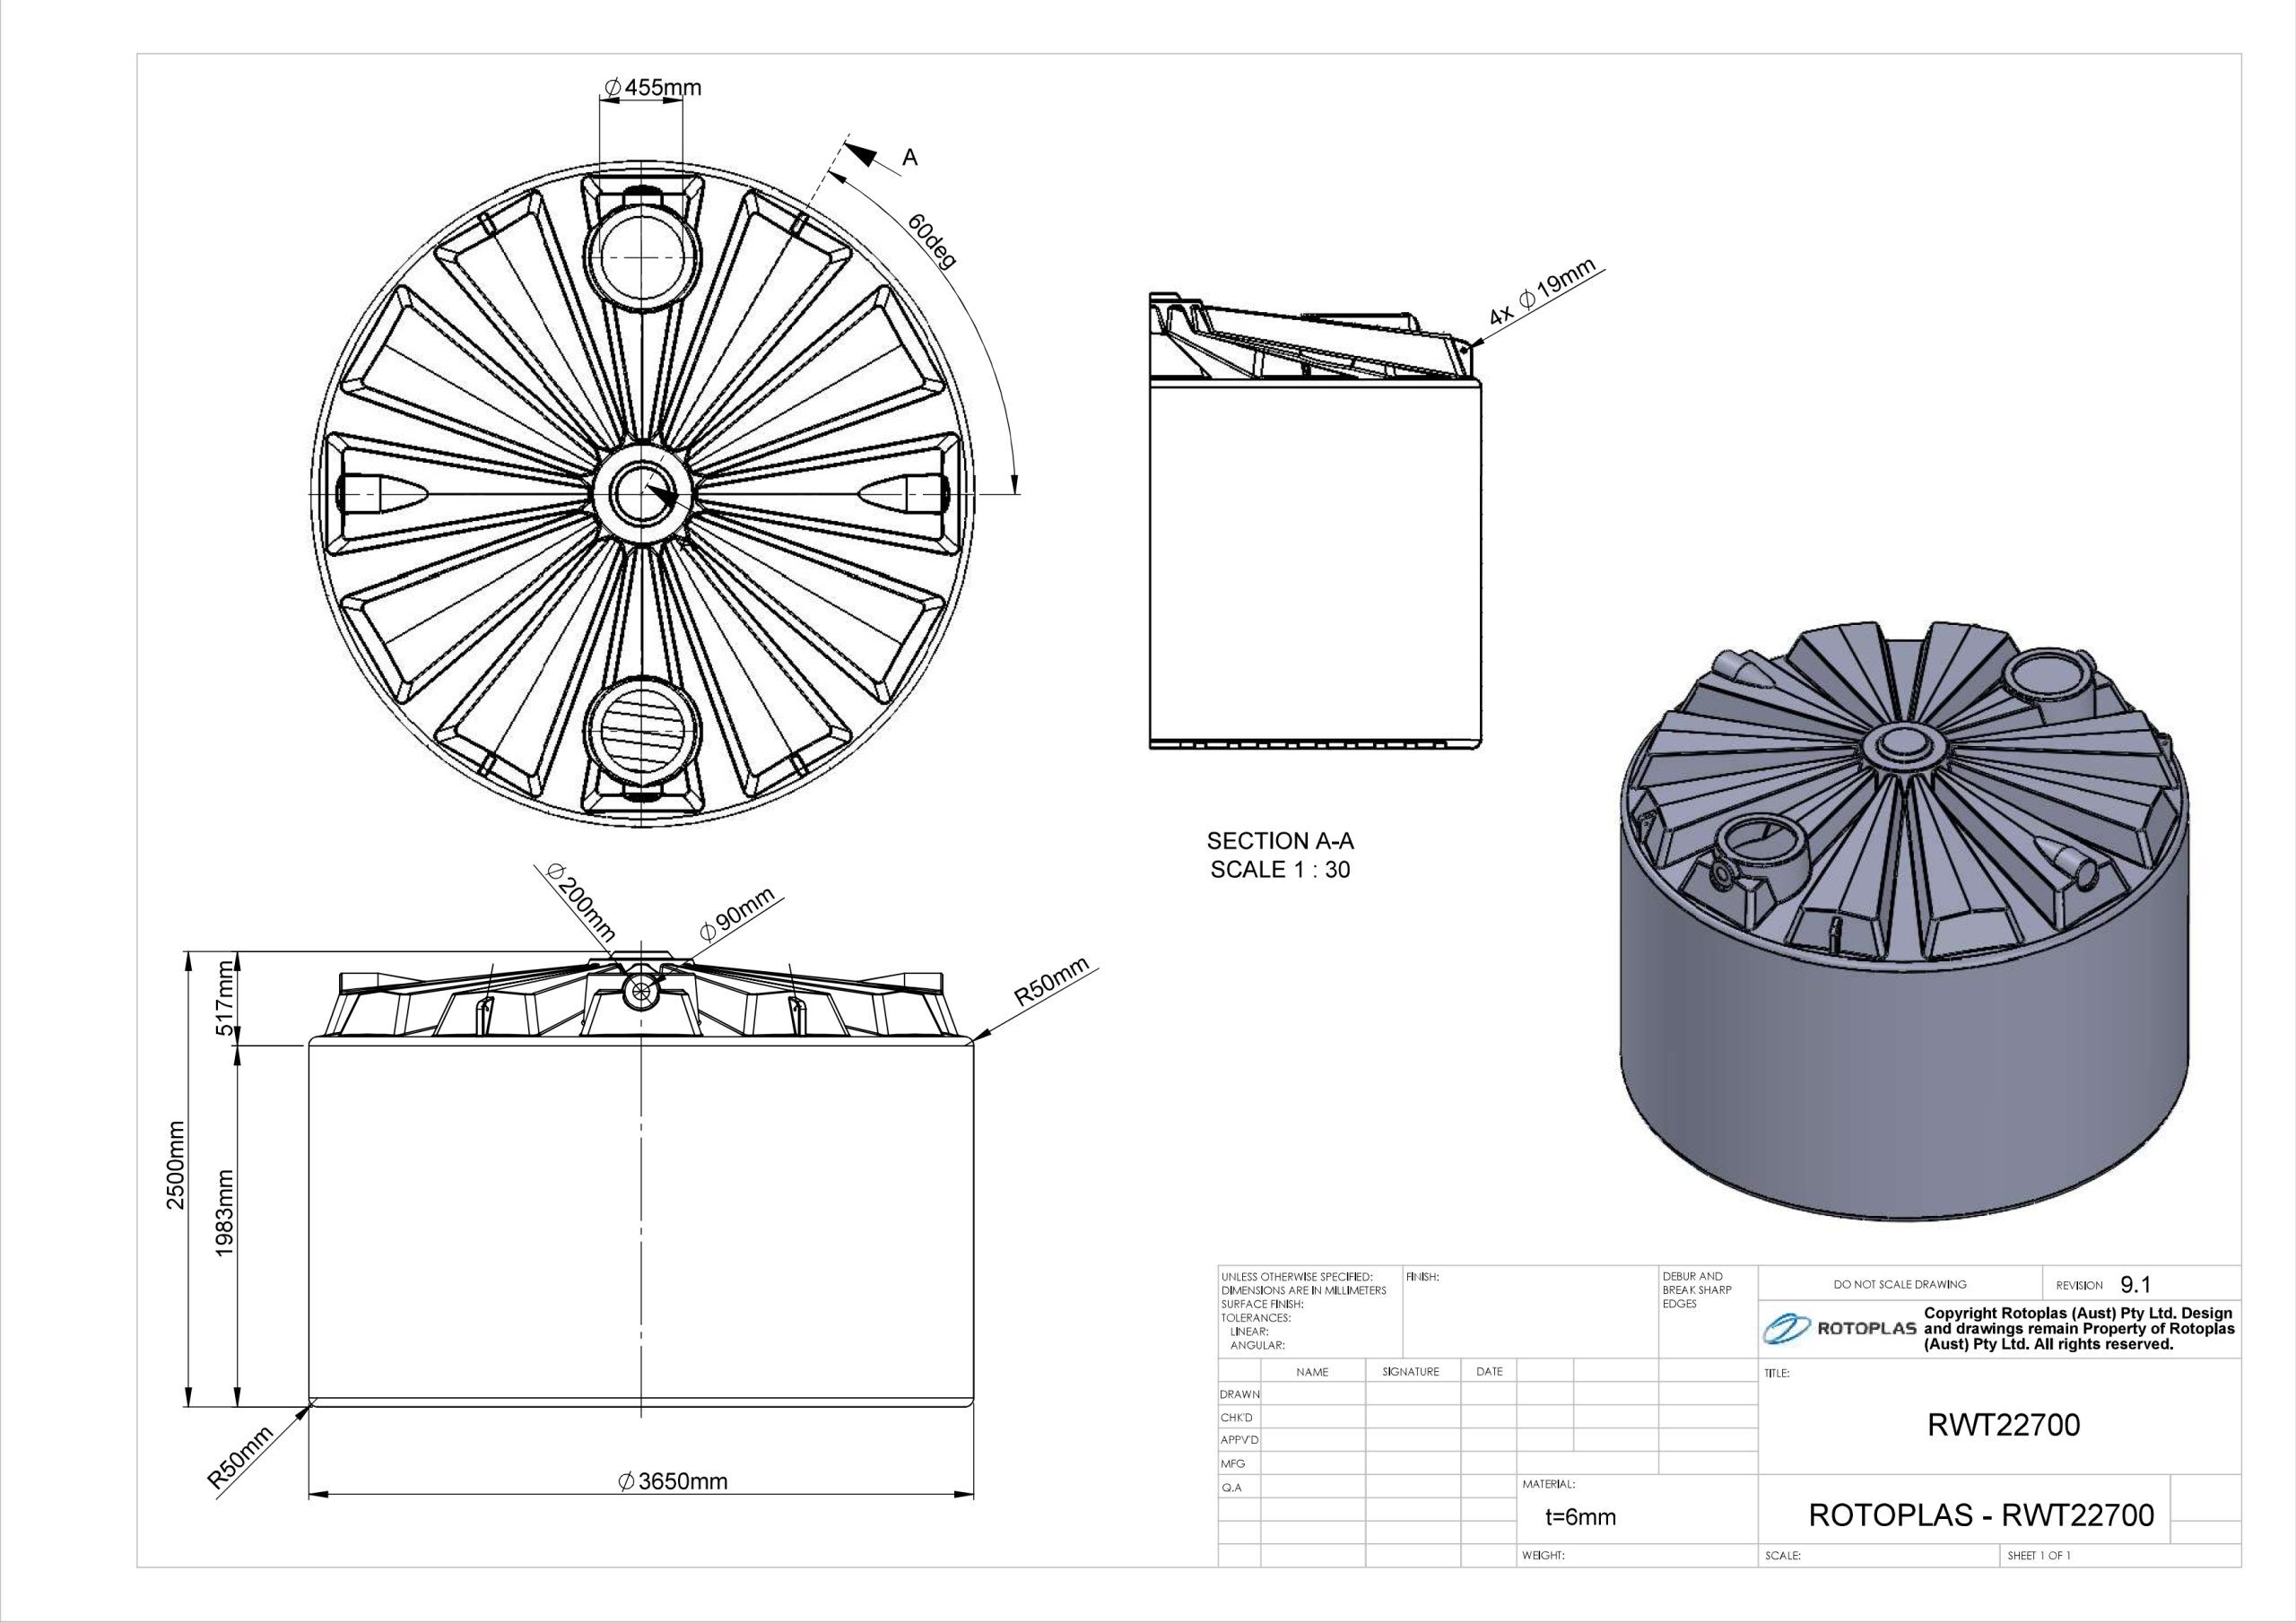
Task: Click the R50mm label at tank base
Action: coord(240,1459)
